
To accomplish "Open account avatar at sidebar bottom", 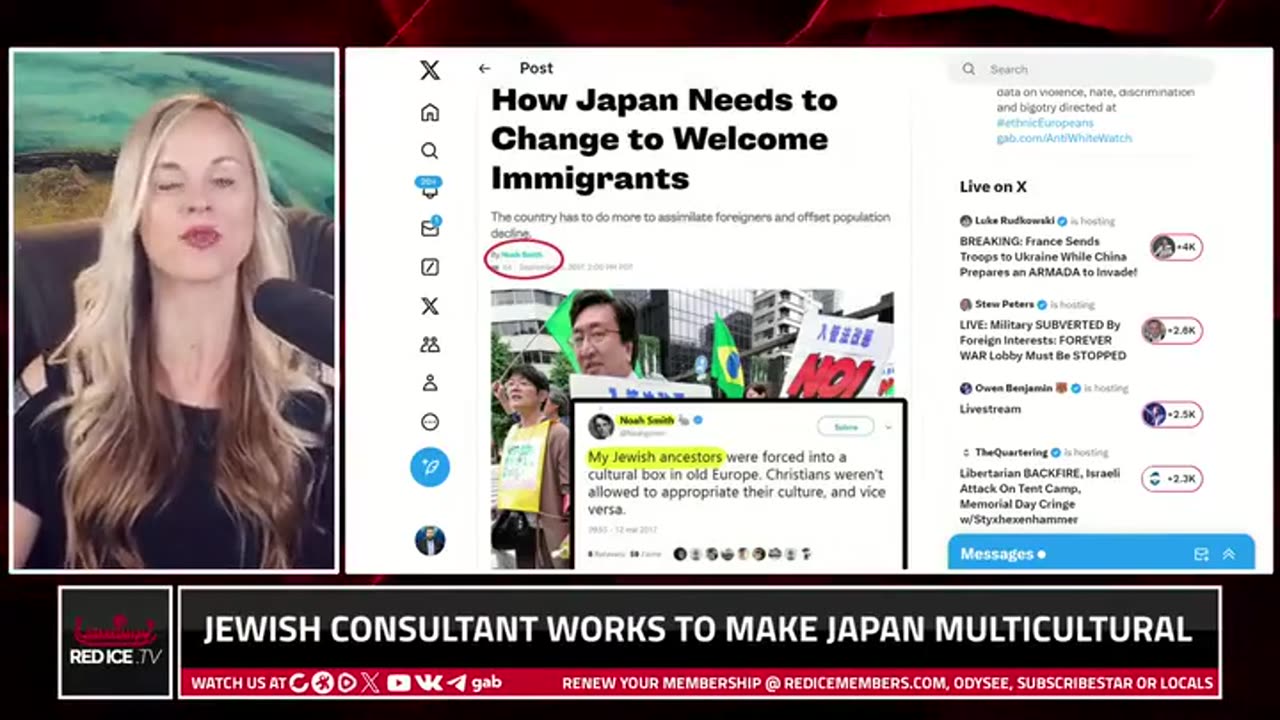I will [430, 541].
